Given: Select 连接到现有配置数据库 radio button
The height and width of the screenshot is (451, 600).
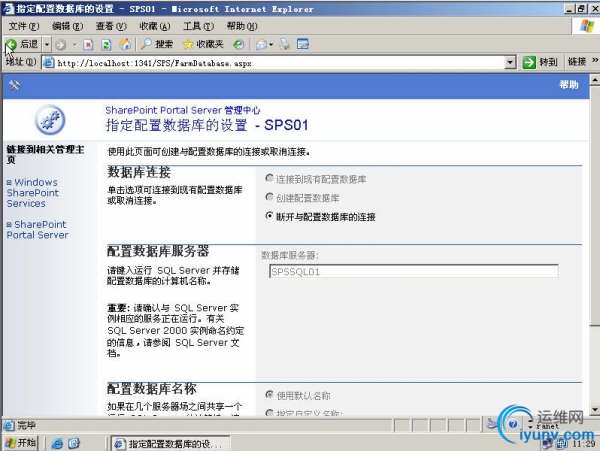Looking at the screenshot, I should 269,178.
